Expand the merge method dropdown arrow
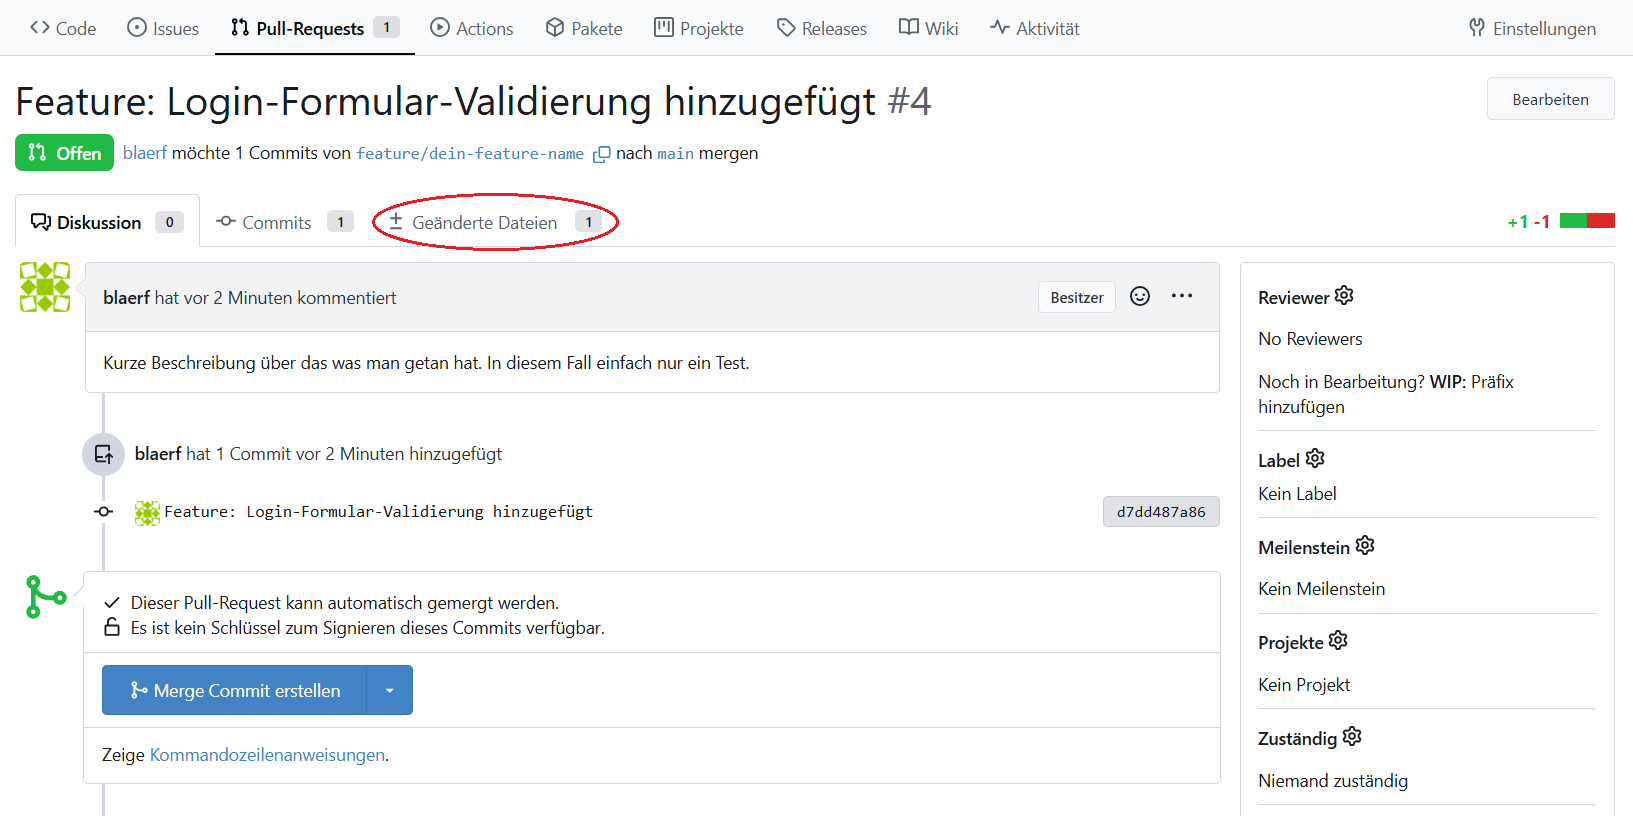The width and height of the screenshot is (1633, 816). [390, 690]
